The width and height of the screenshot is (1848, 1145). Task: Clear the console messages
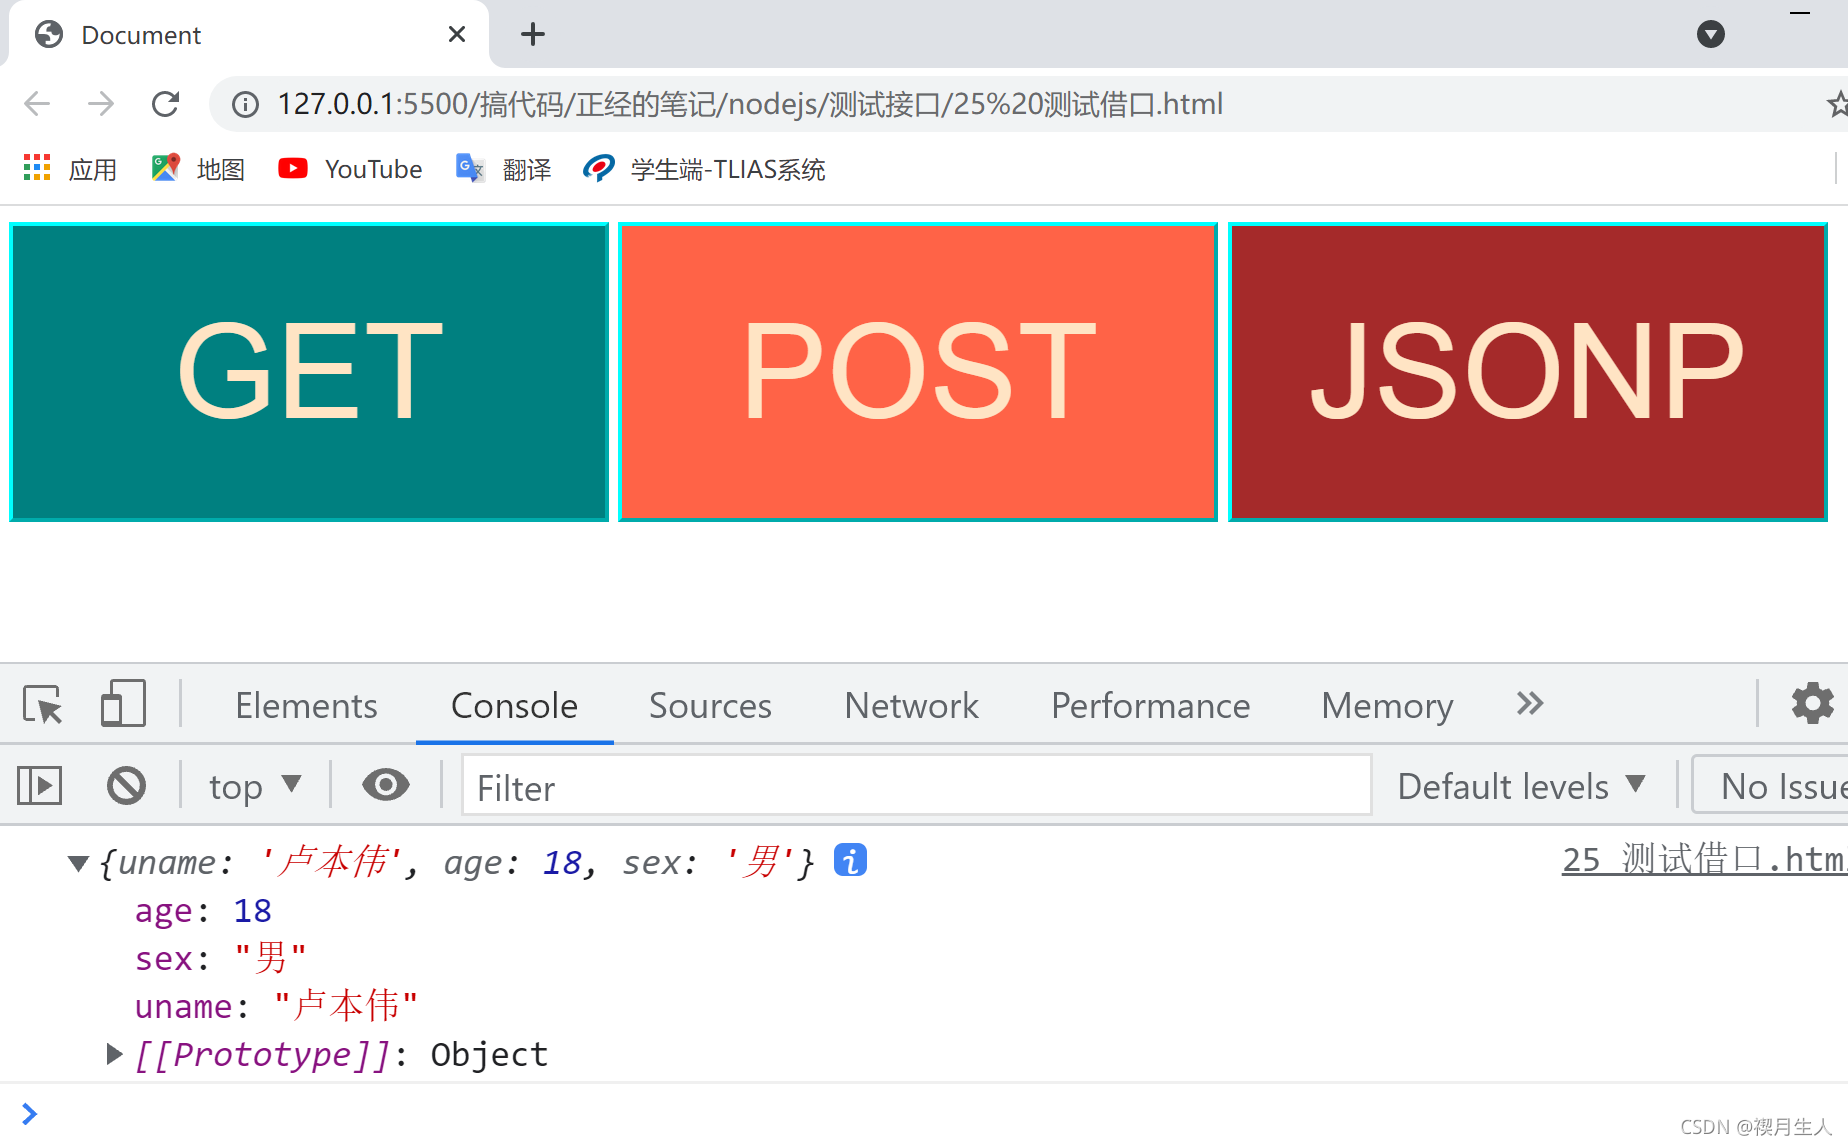tap(126, 785)
